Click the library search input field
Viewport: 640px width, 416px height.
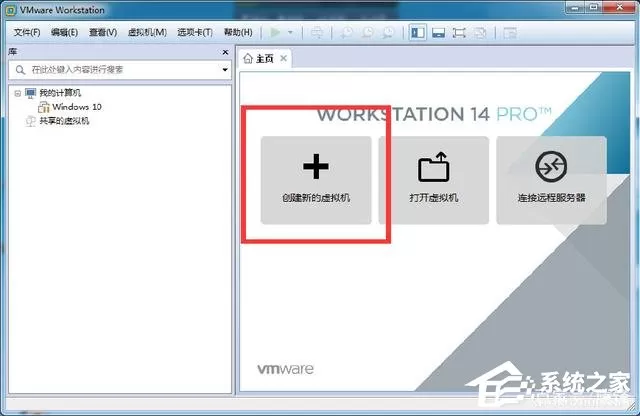[120, 70]
